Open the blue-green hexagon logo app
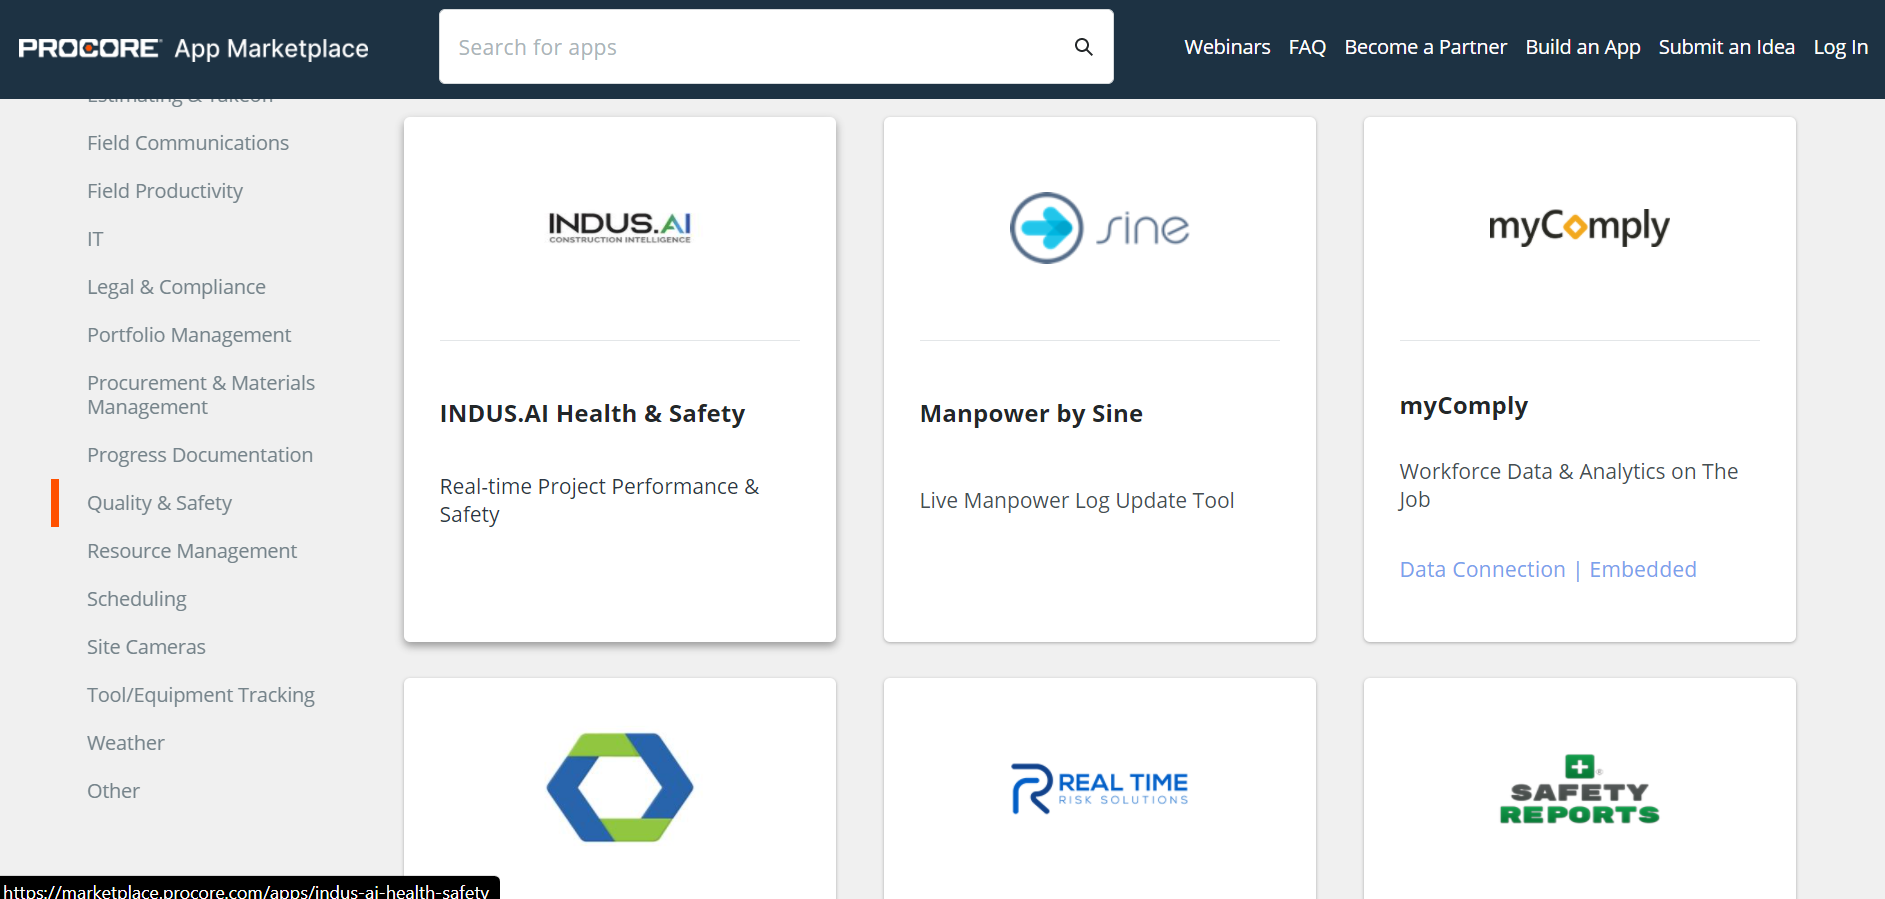 [x=619, y=787]
